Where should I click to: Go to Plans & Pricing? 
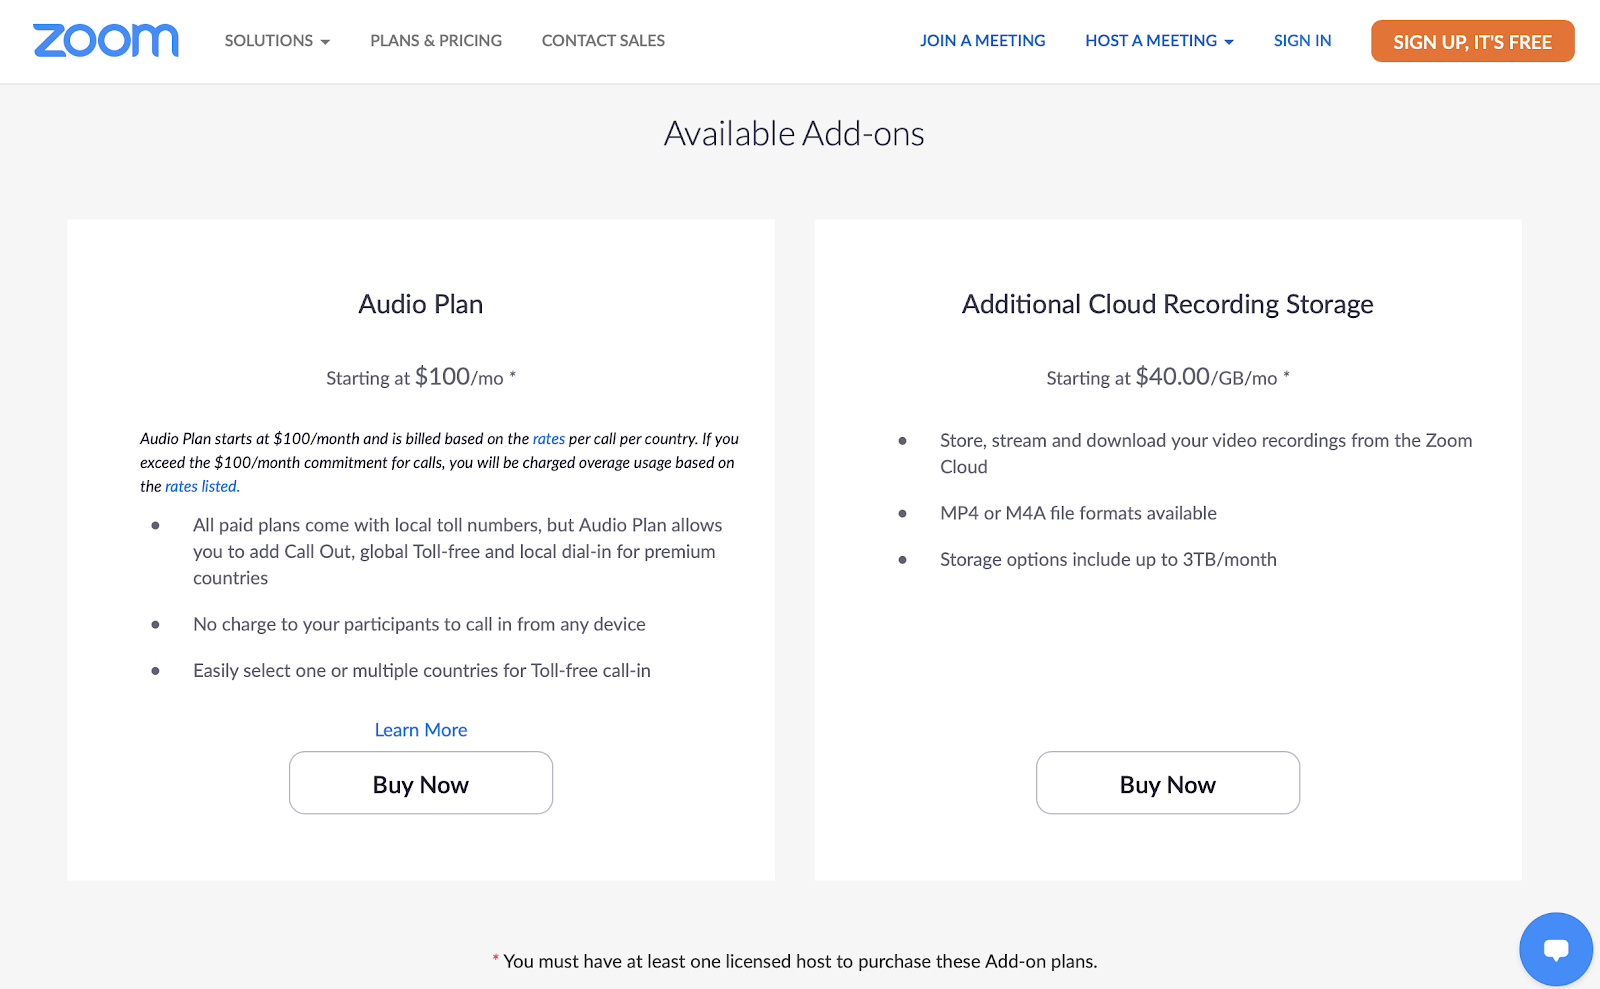(436, 41)
